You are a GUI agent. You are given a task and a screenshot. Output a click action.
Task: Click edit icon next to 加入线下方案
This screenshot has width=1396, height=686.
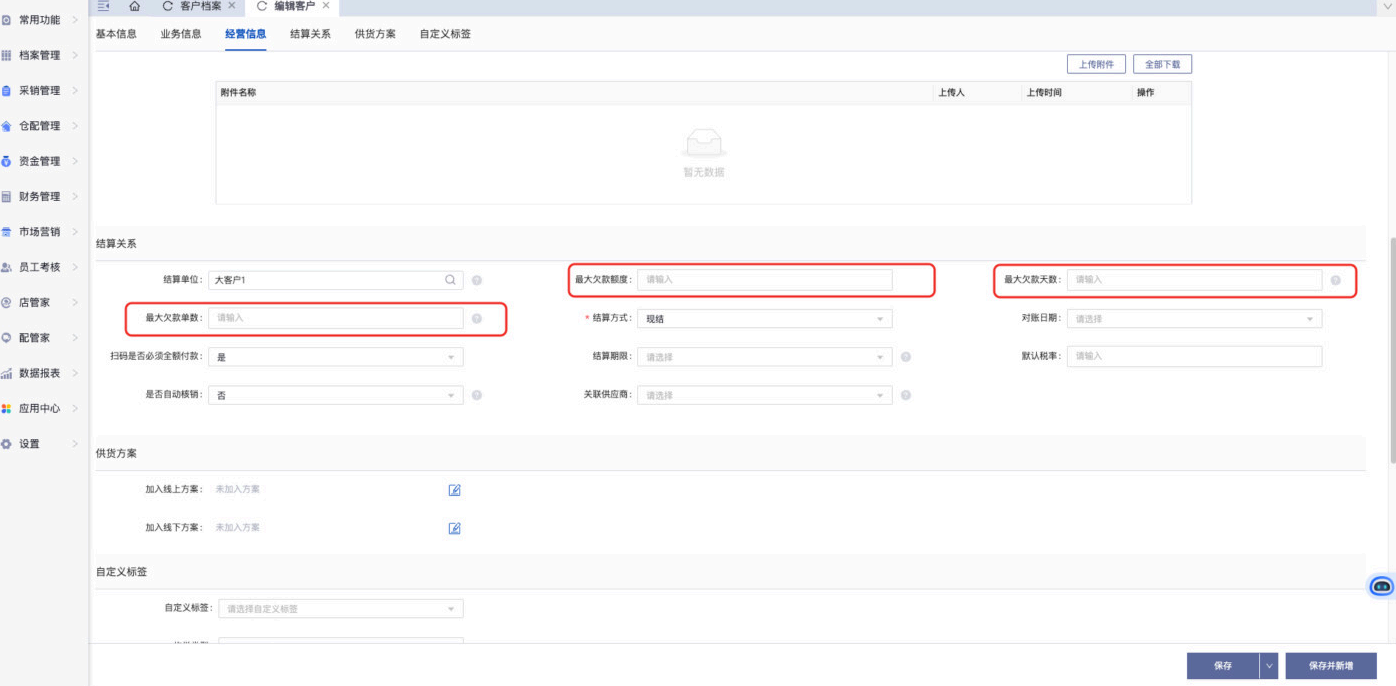[x=454, y=528]
